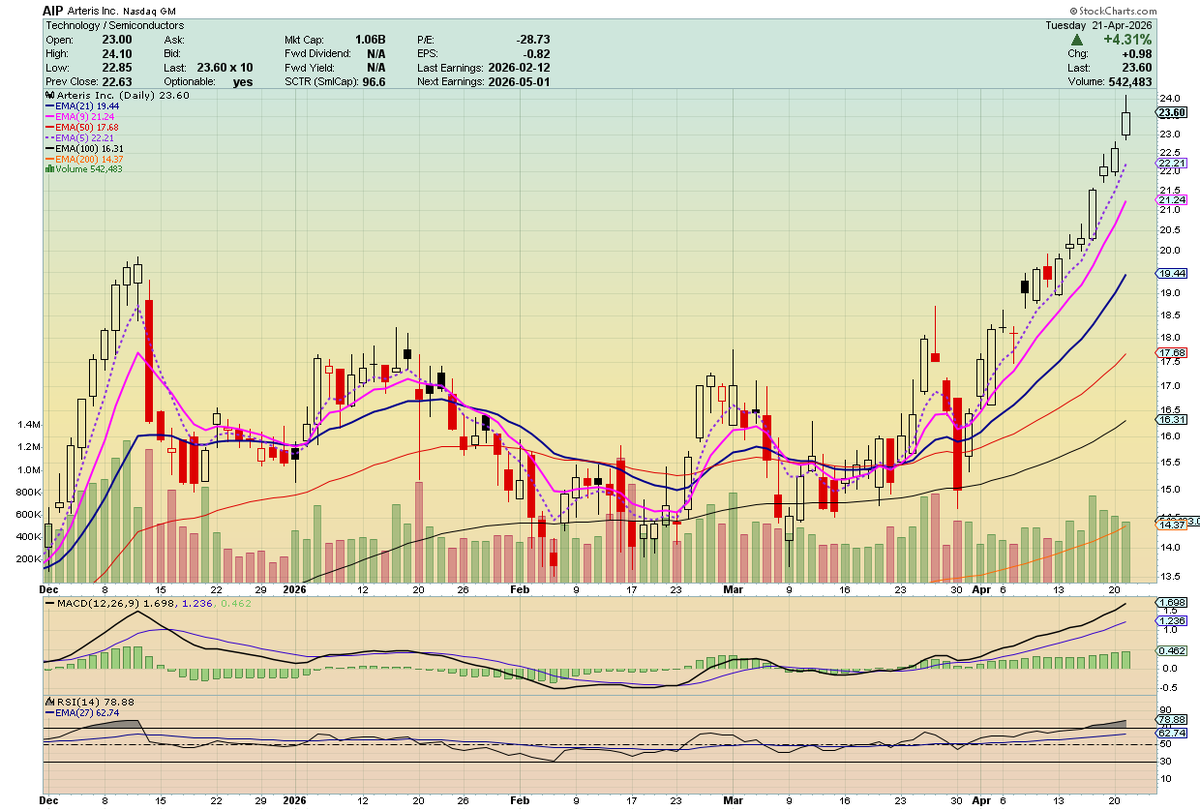Click the P/E value -28.73
This screenshot has width=1200, height=810.
point(533,39)
